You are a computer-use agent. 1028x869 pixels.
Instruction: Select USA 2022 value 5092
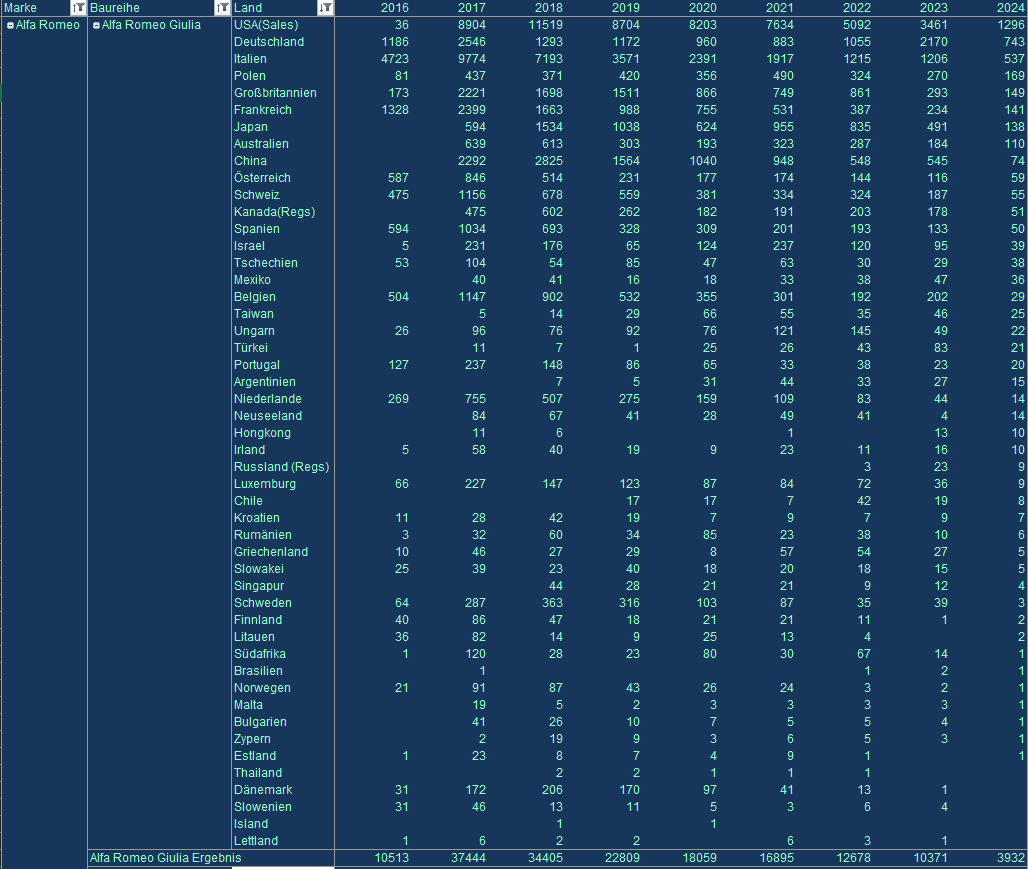[x=857, y=25]
